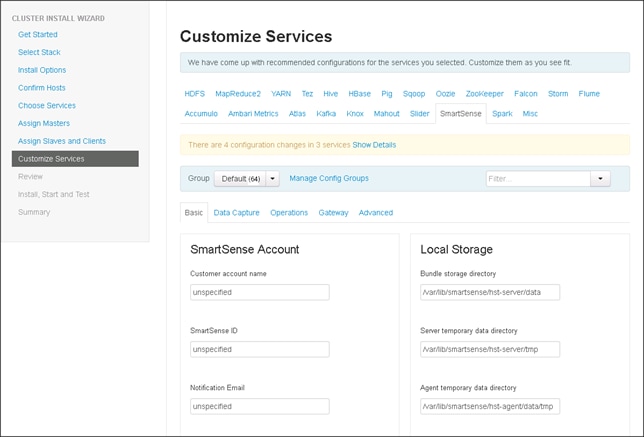Select the Basic settings tab
This screenshot has height=437, width=644.
click(x=194, y=213)
